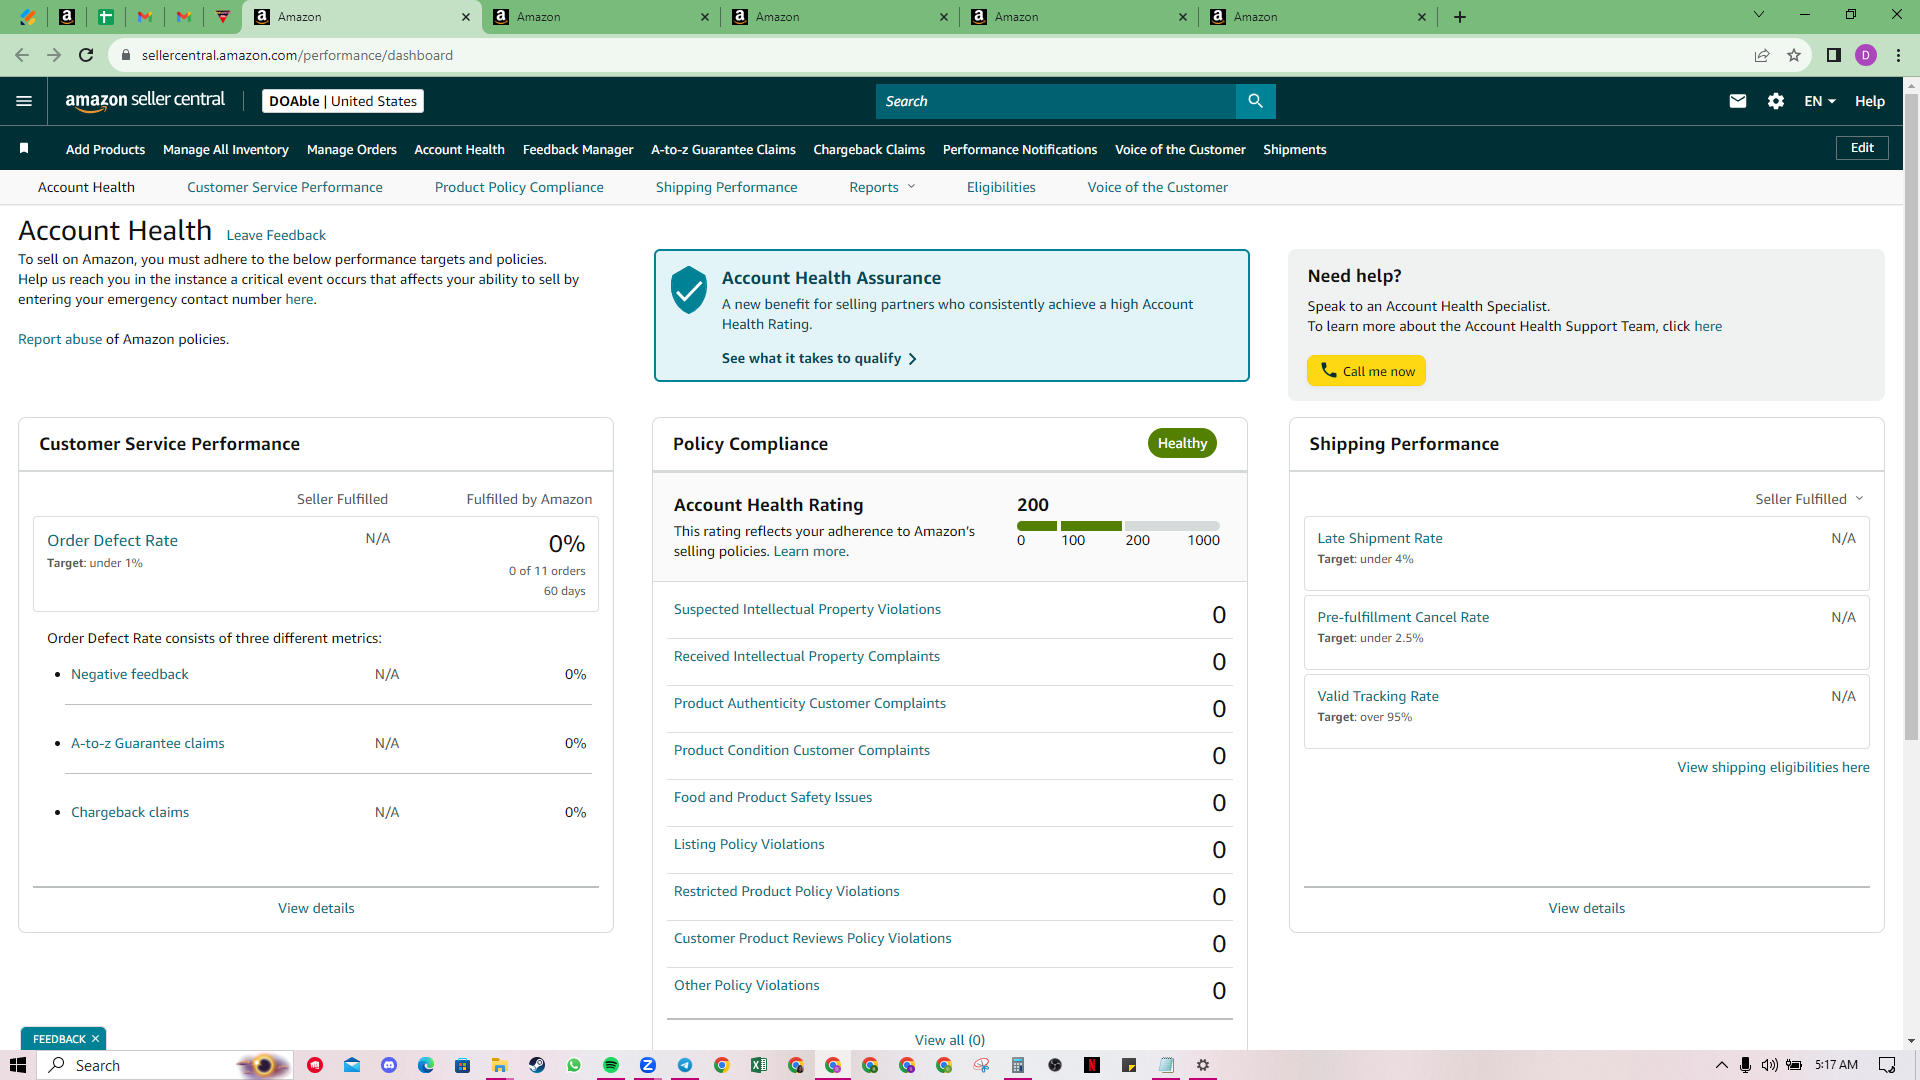The width and height of the screenshot is (1920, 1080).
Task: Open the Seller Fulfilled dropdown in Shipping Performance
Action: [x=1809, y=499]
